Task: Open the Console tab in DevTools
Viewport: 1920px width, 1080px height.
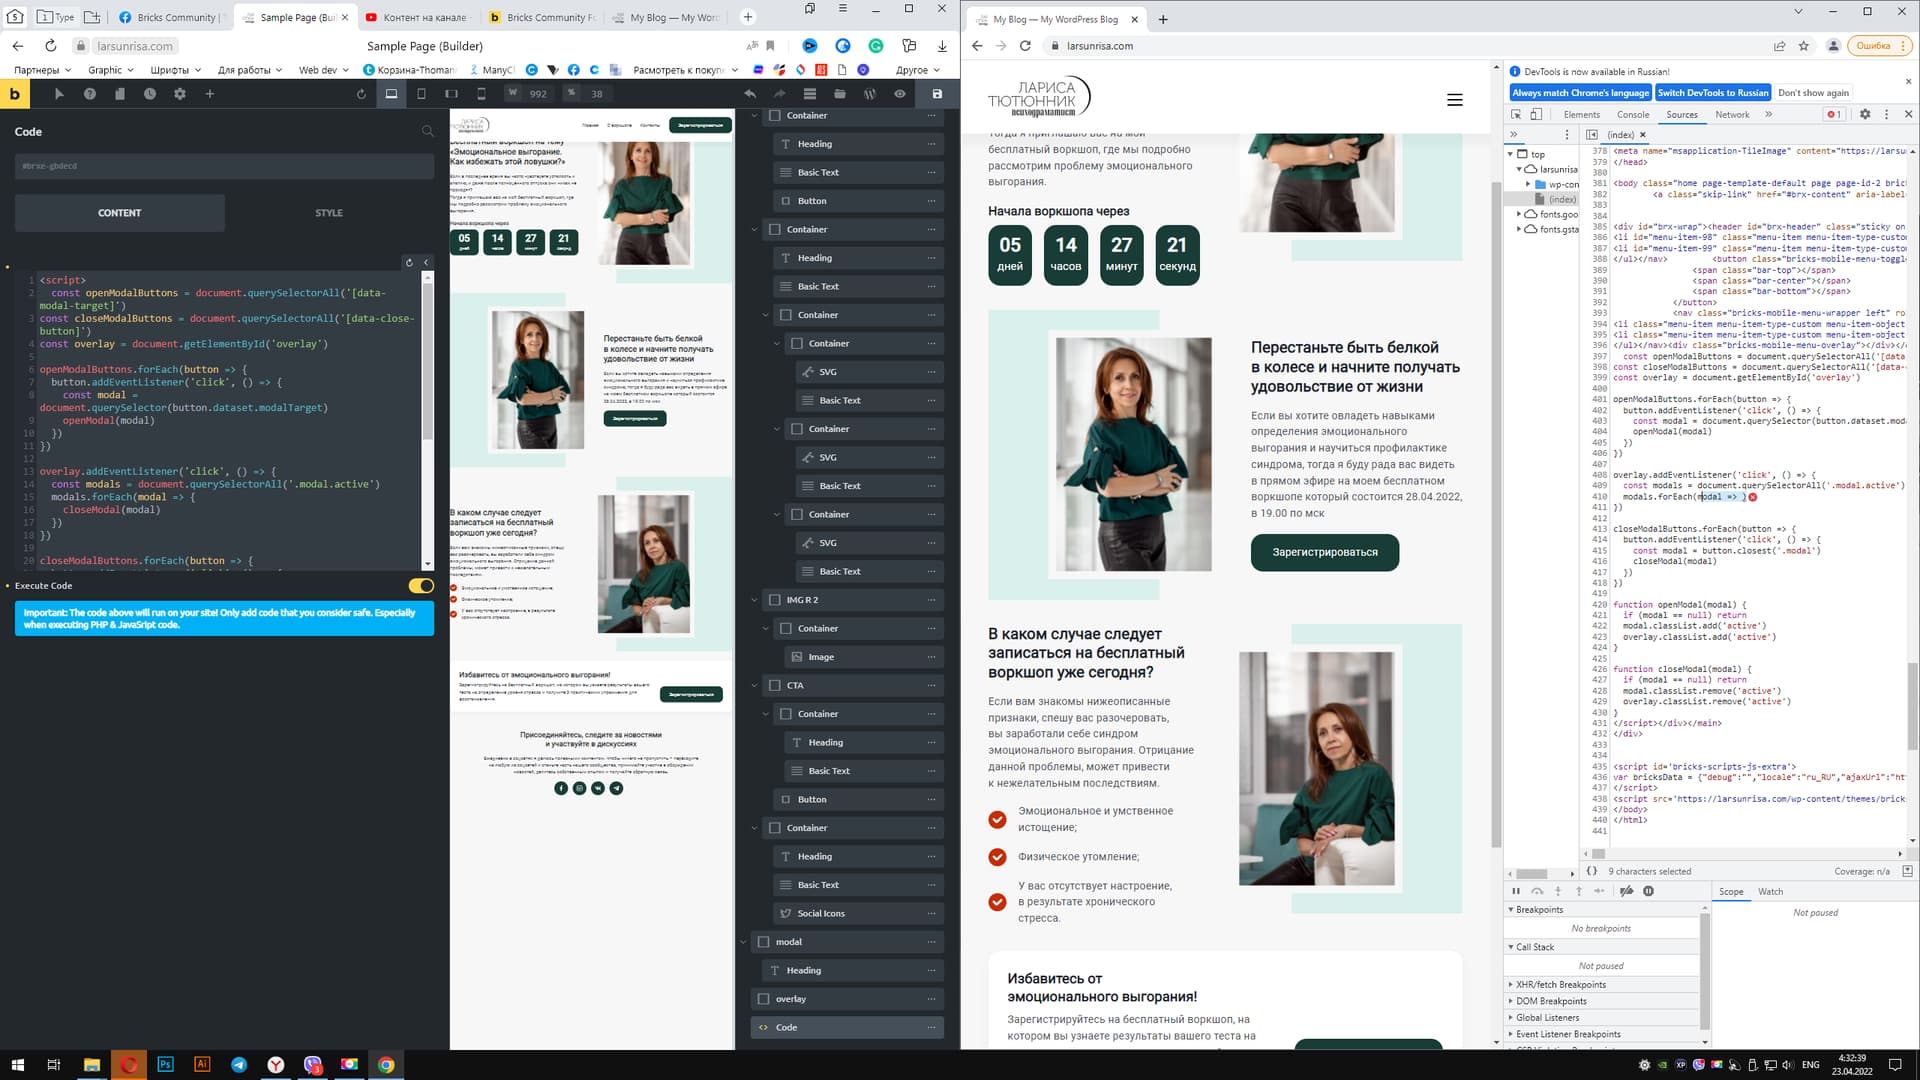Action: coord(1633,114)
